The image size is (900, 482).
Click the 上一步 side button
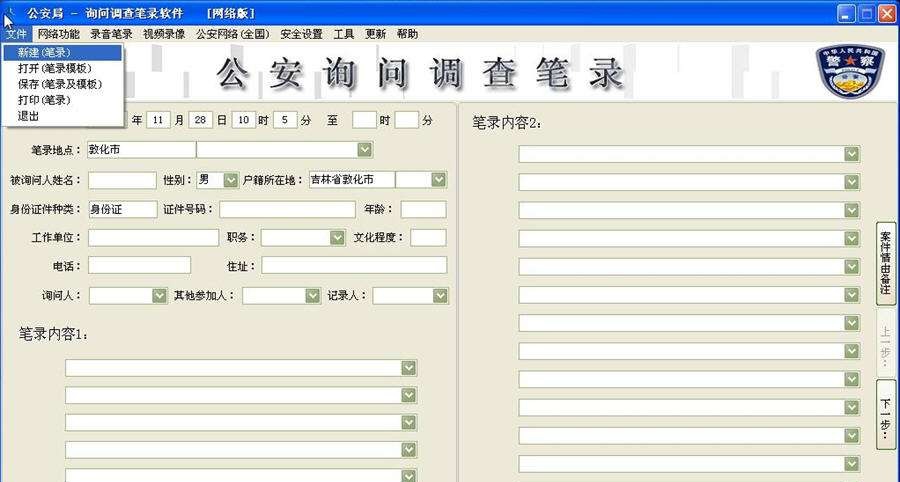click(x=886, y=345)
